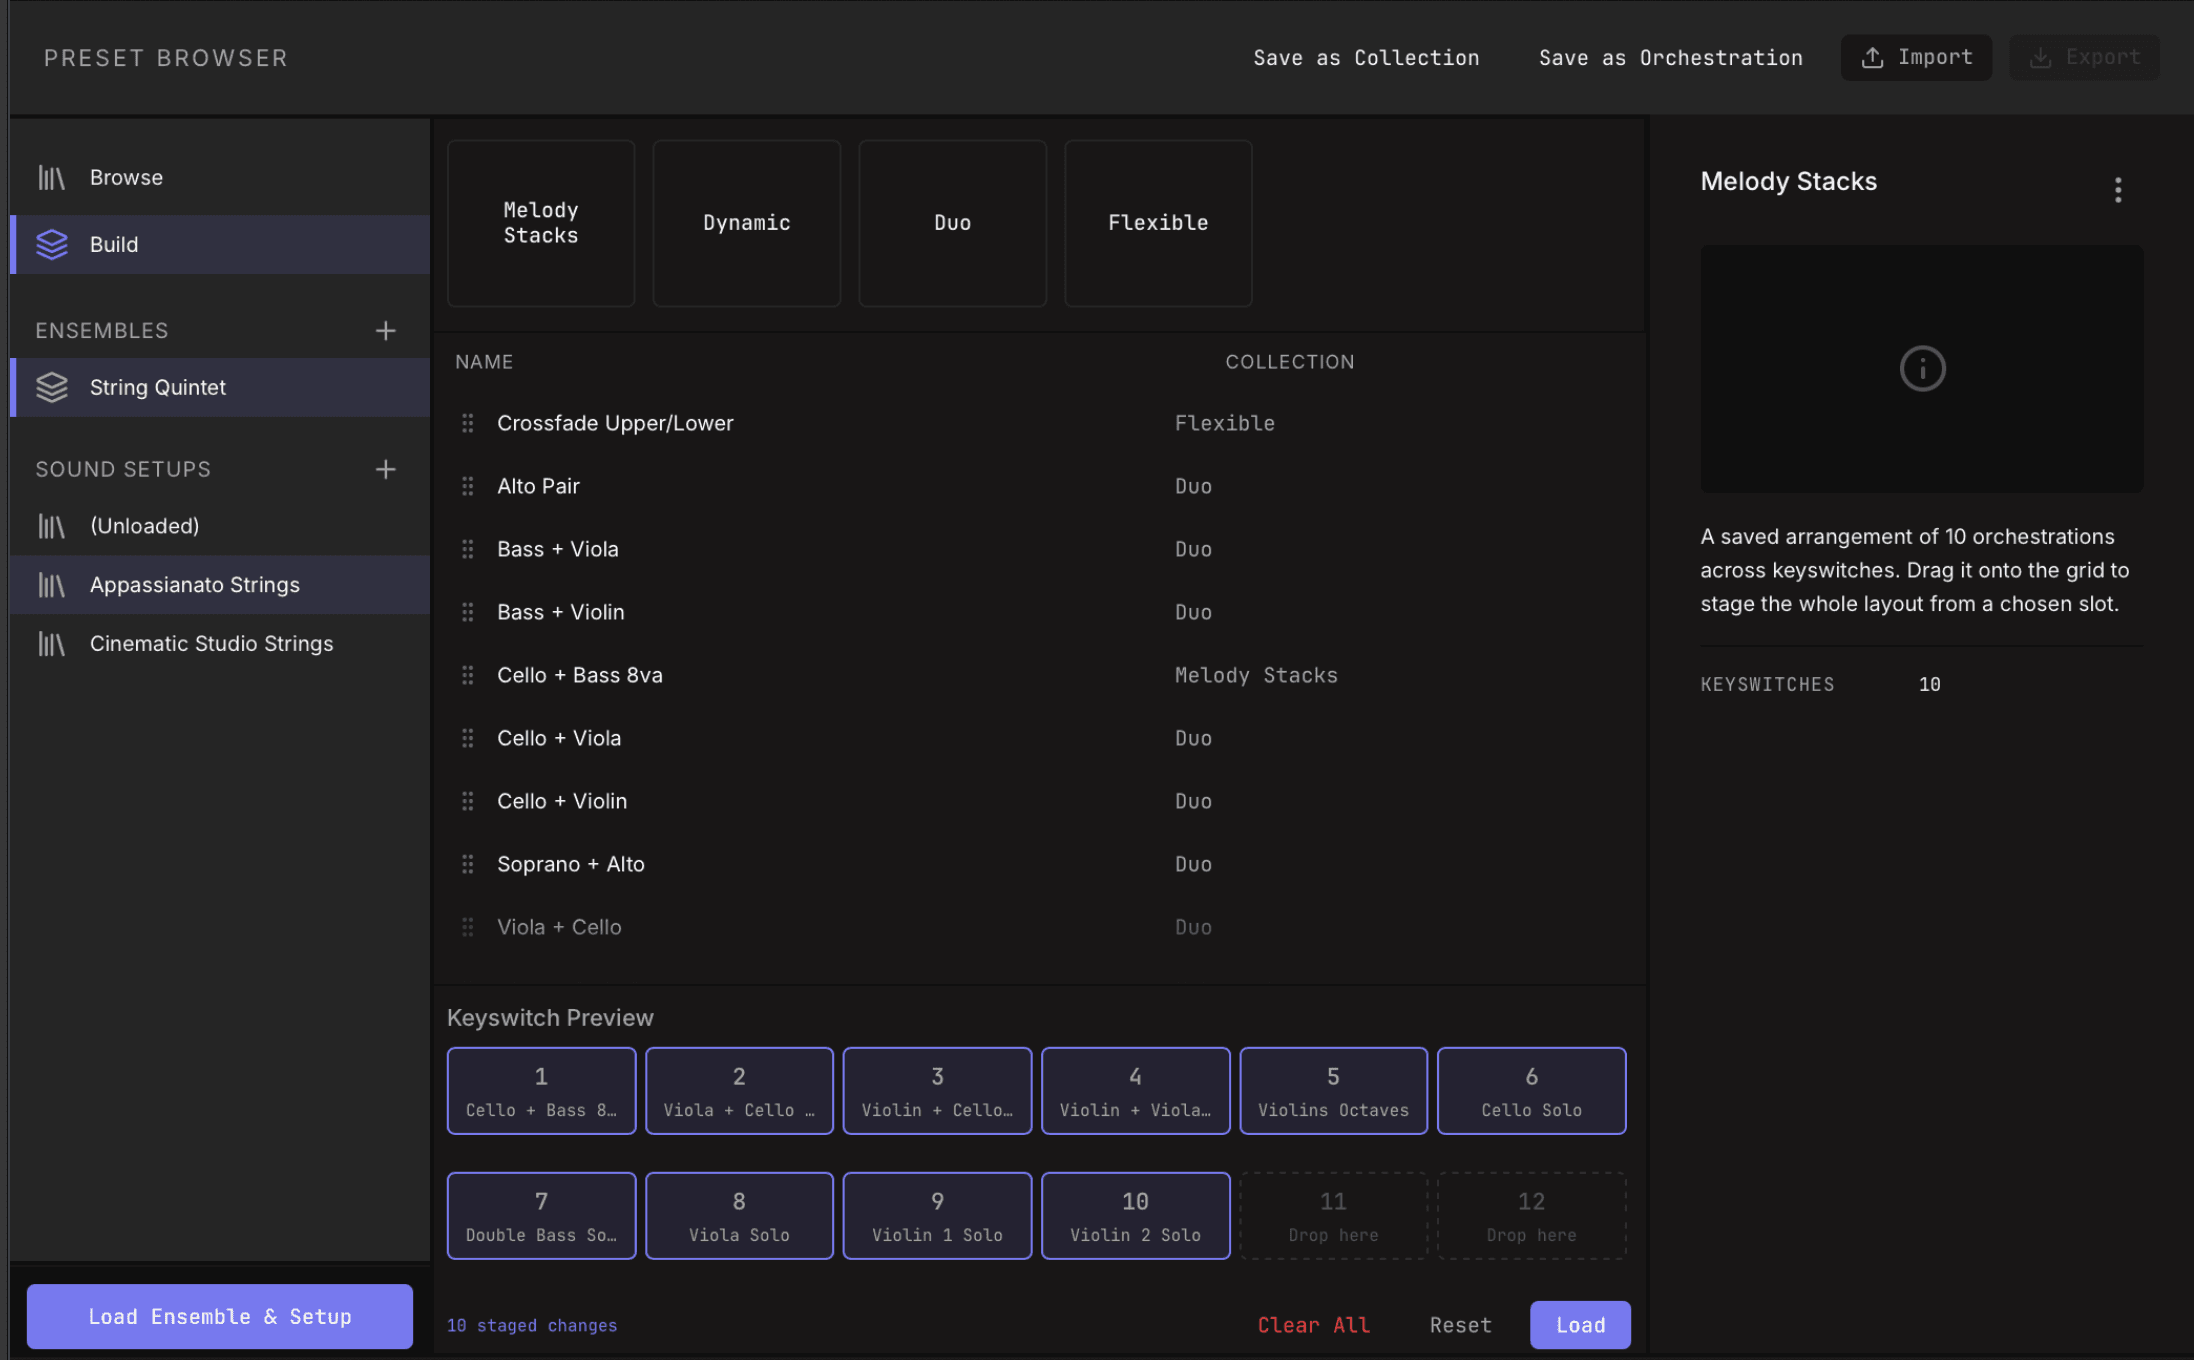Image resolution: width=2194 pixels, height=1360 pixels.
Task: Add a new sound setup with plus icon
Action: [386, 469]
